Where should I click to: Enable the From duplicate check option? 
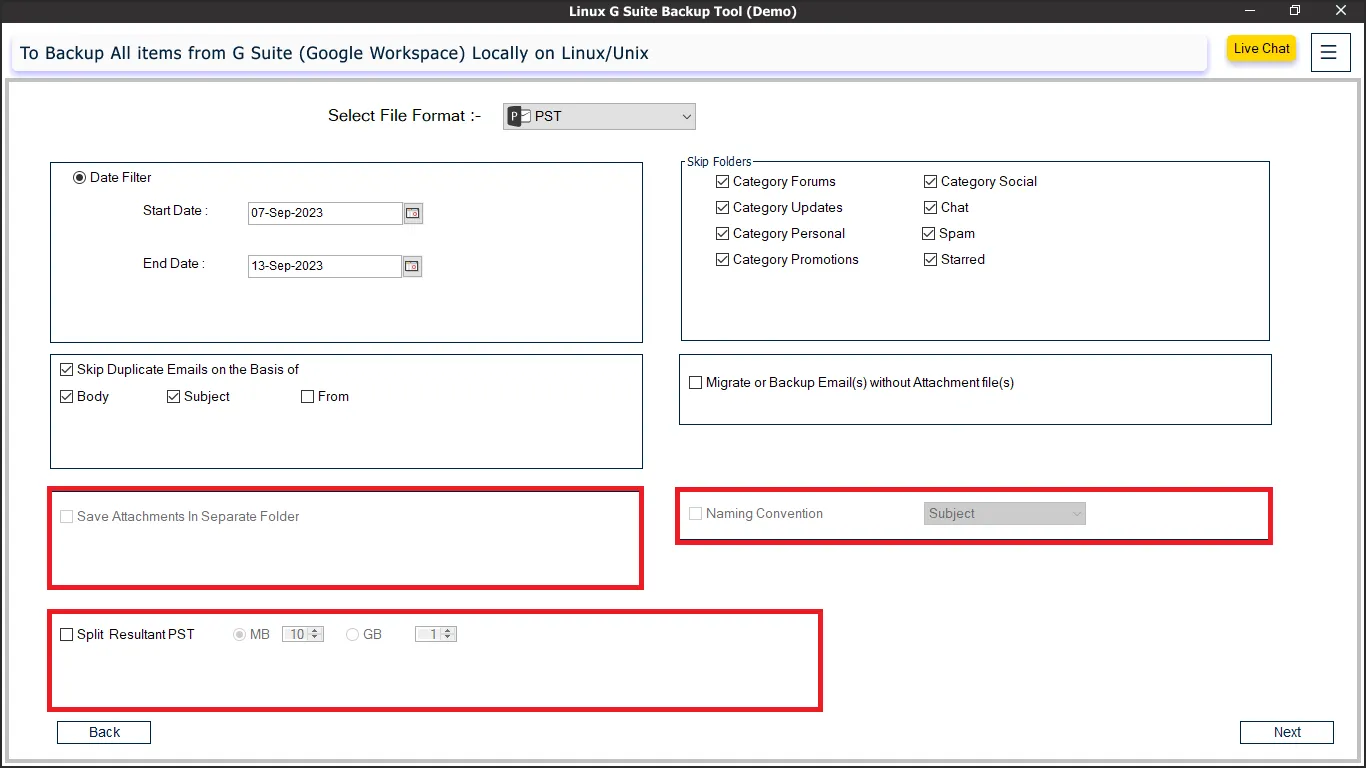click(308, 397)
